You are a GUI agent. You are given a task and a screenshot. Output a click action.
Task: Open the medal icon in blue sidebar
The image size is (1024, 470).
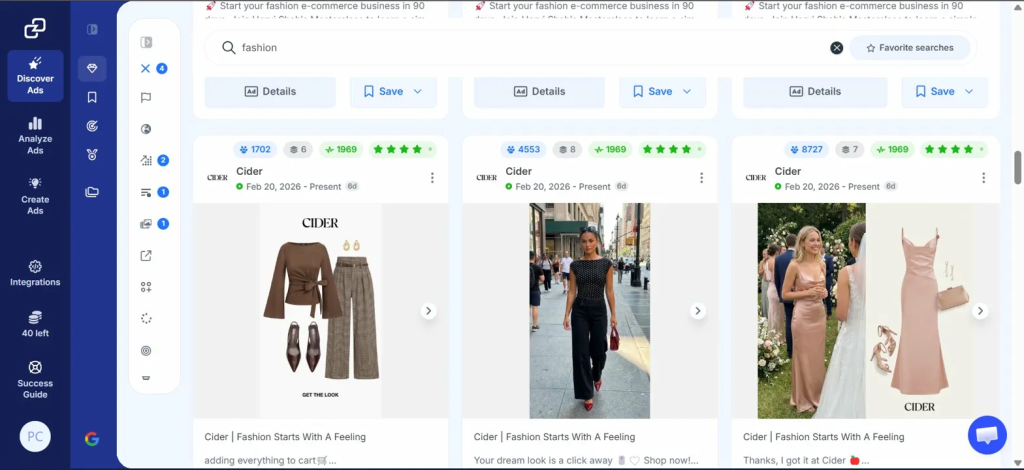[92, 155]
